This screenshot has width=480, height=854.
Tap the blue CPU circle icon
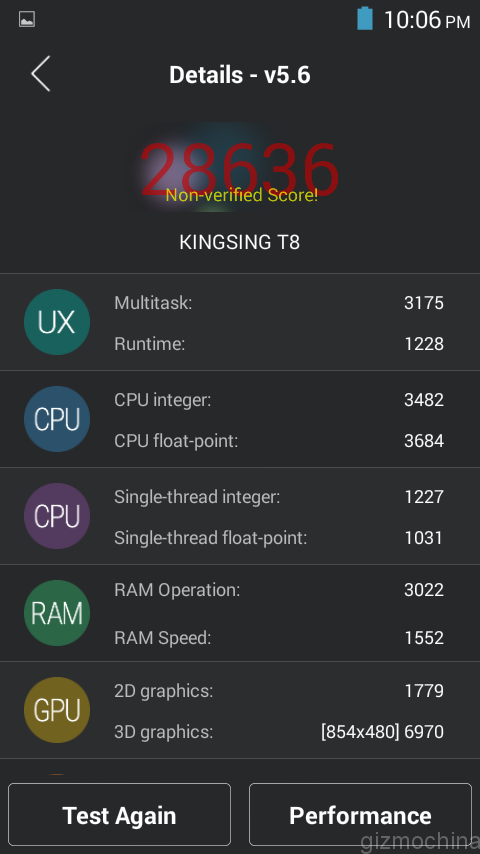(x=57, y=419)
